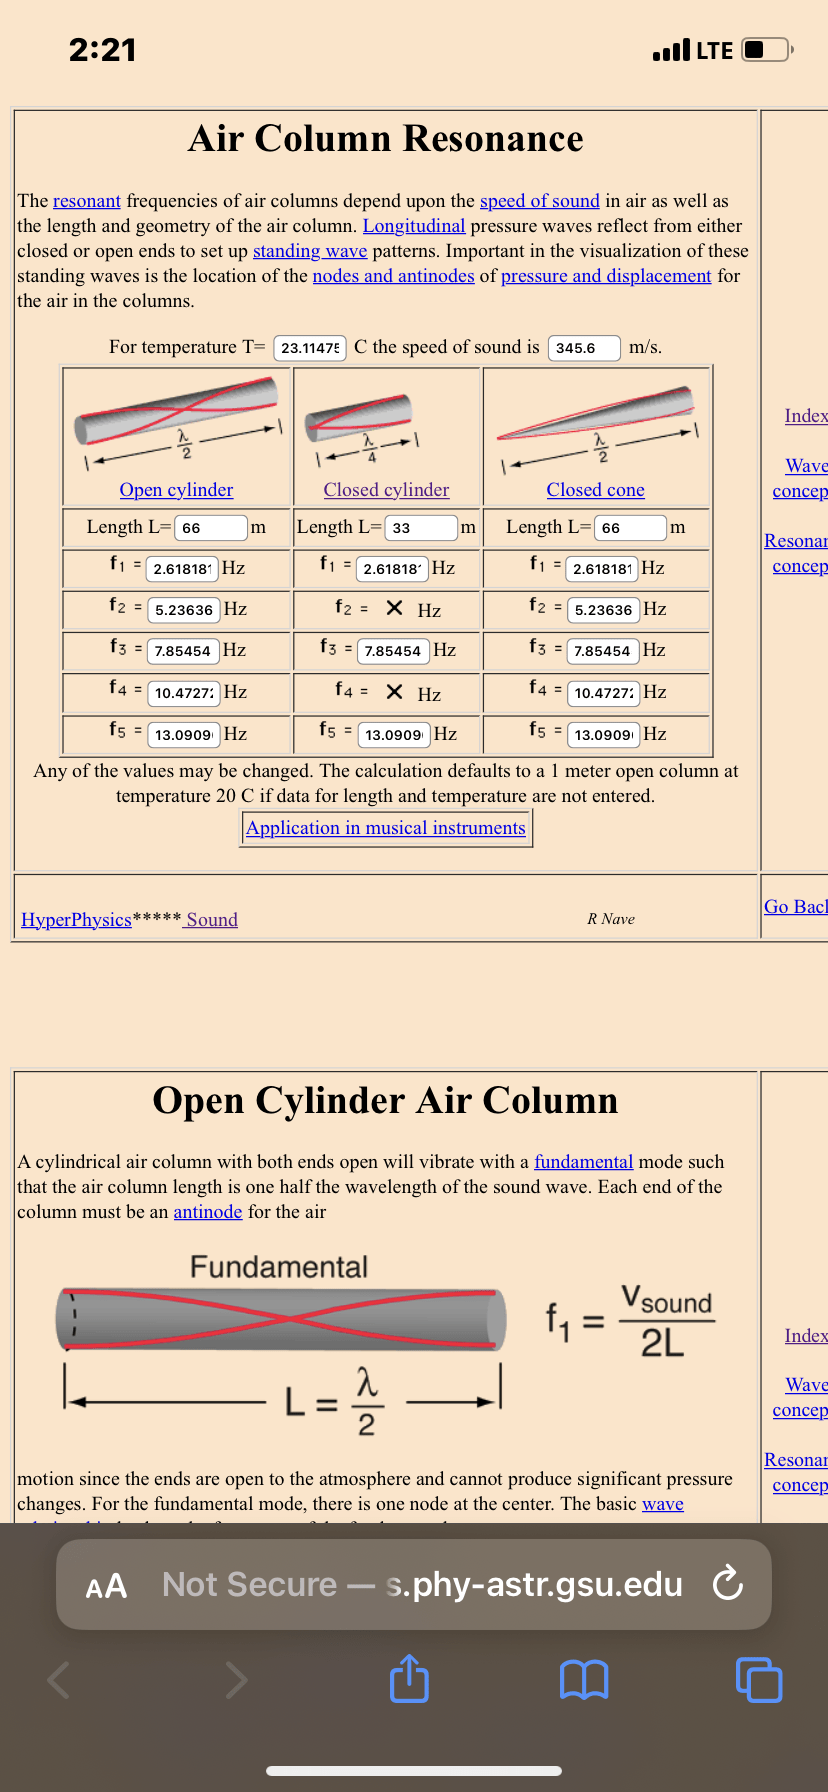Select the closed cone f2 frequency field

[604, 610]
